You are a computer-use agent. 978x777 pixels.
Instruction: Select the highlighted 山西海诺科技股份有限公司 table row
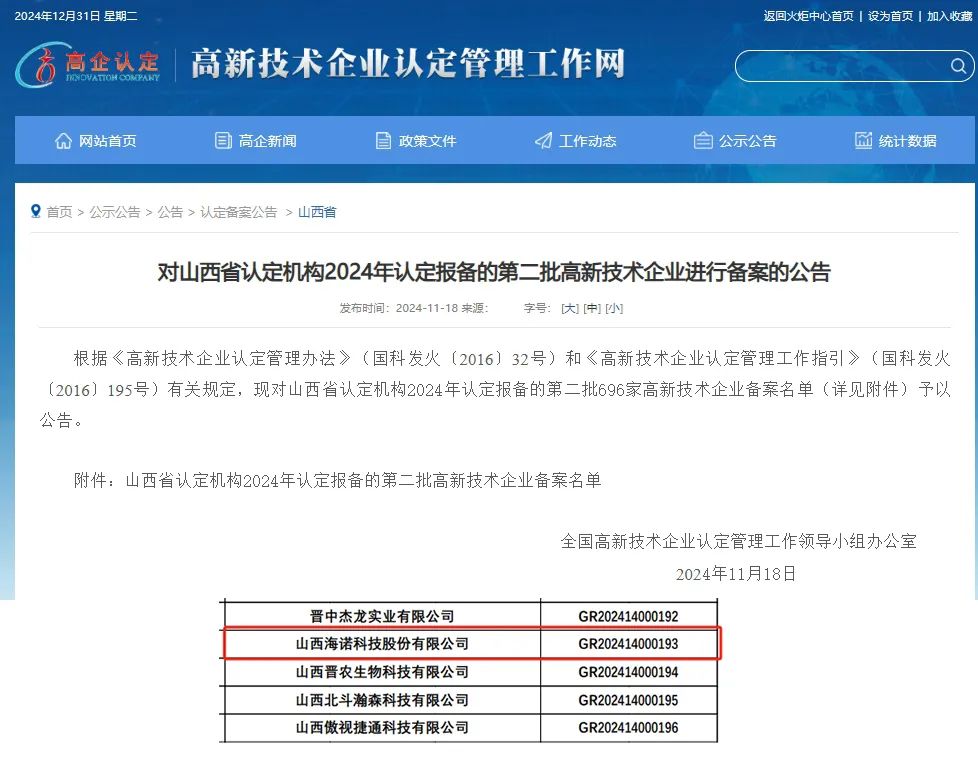click(x=470, y=644)
